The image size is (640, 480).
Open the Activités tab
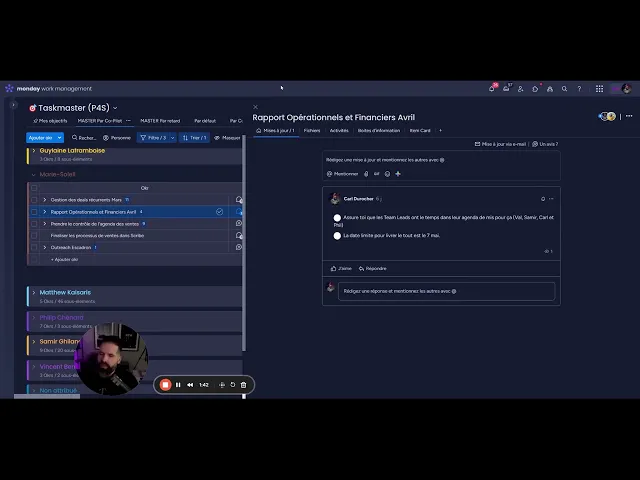(339, 131)
